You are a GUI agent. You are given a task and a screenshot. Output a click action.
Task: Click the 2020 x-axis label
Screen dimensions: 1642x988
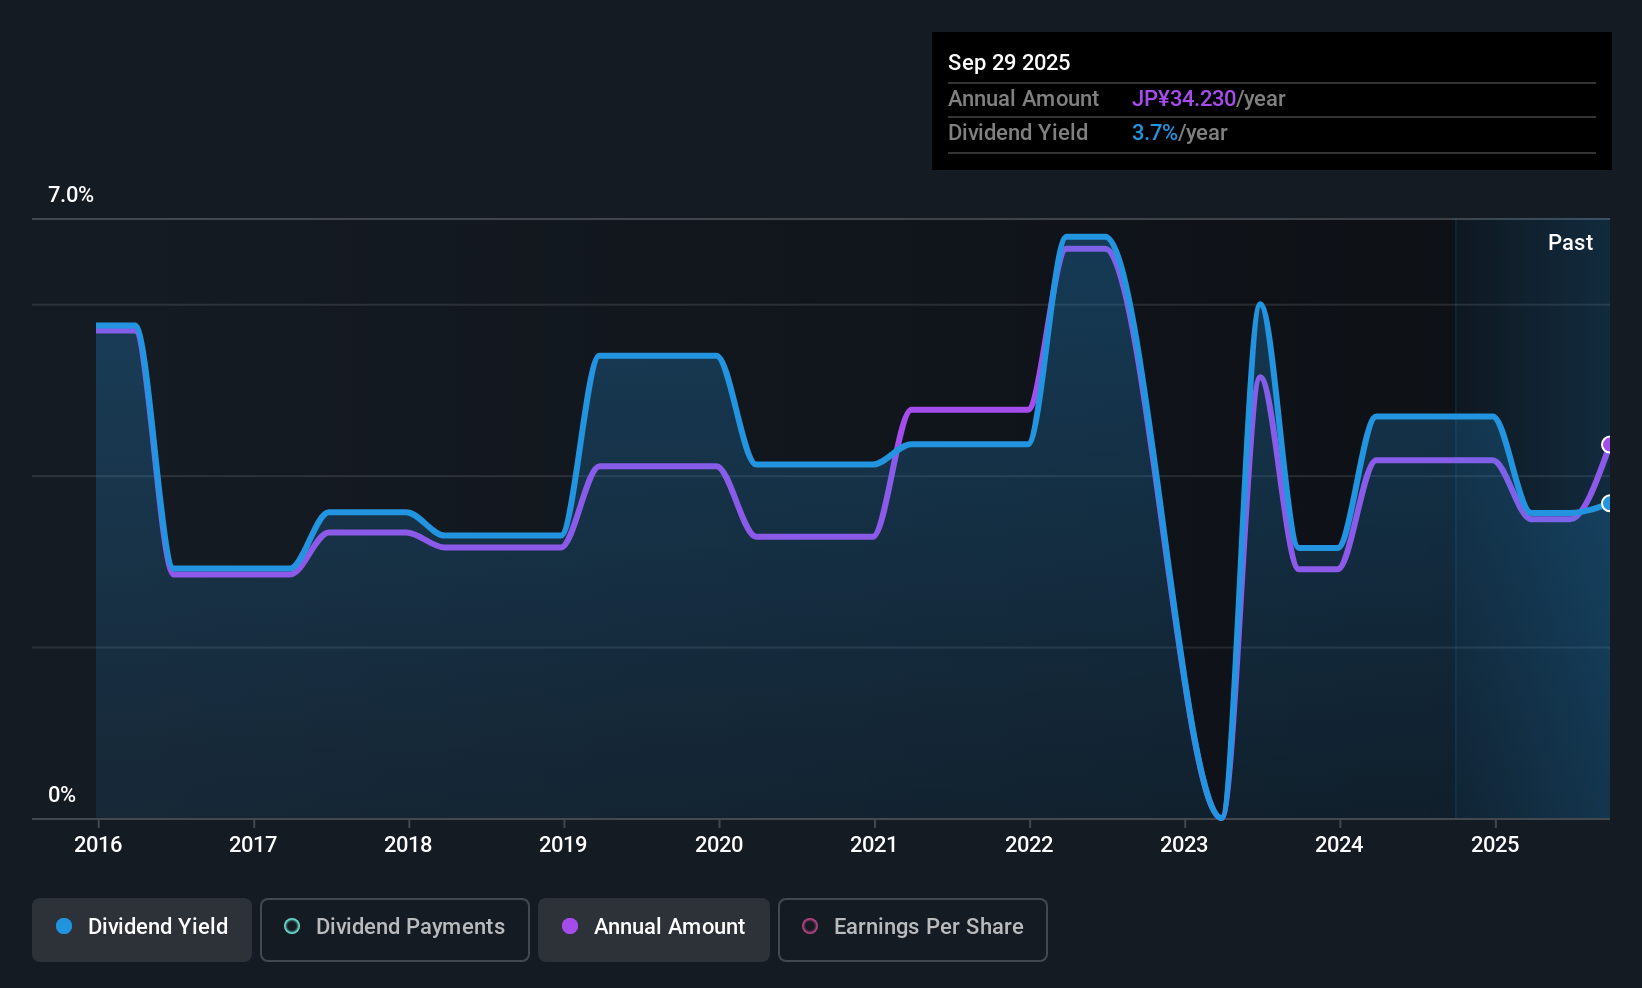pos(719,845)
